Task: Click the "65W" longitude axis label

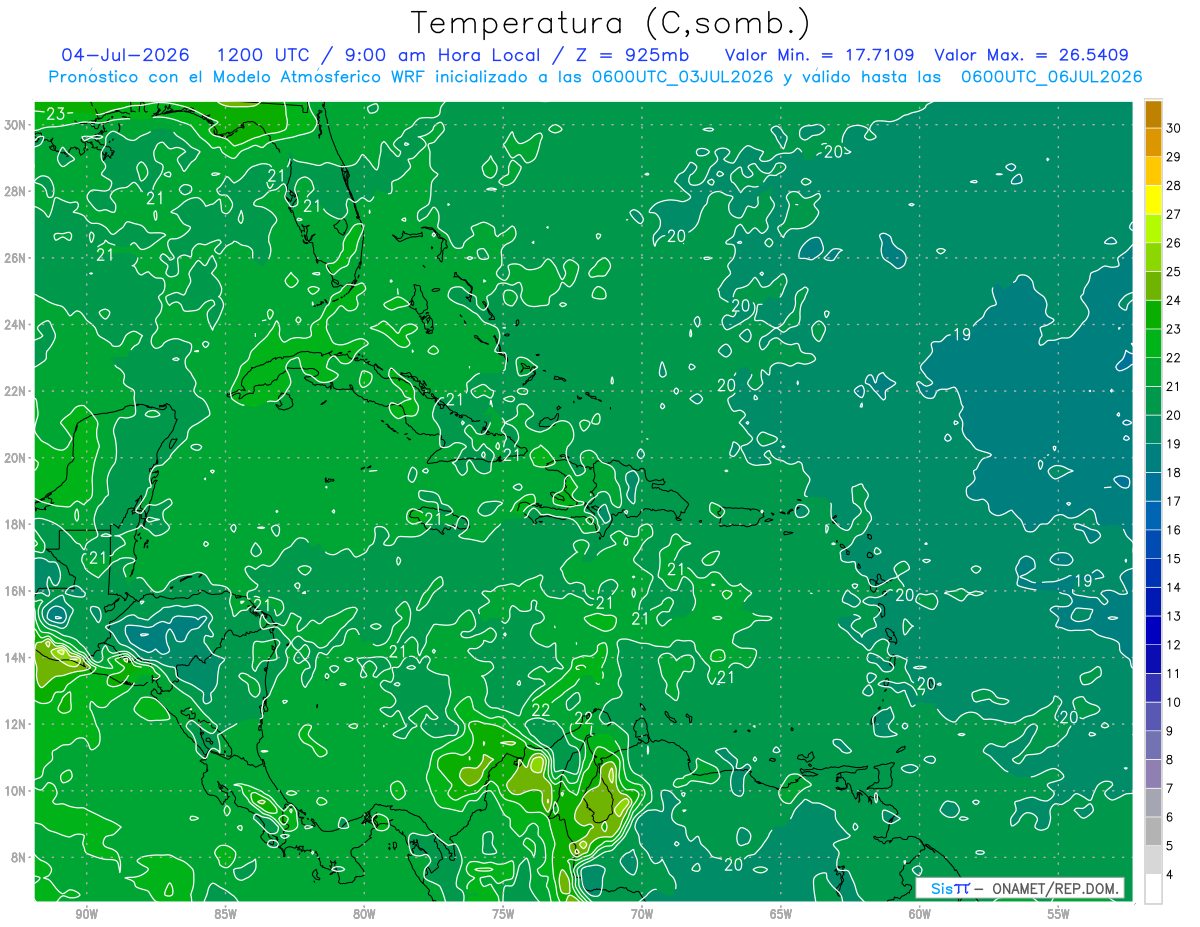Action: 781,914
